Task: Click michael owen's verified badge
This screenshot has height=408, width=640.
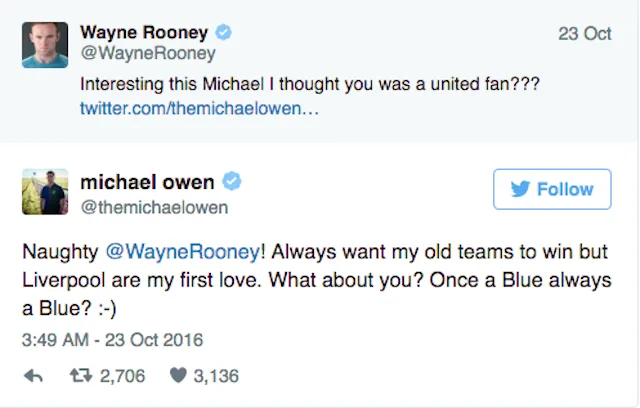Action: 231,181
